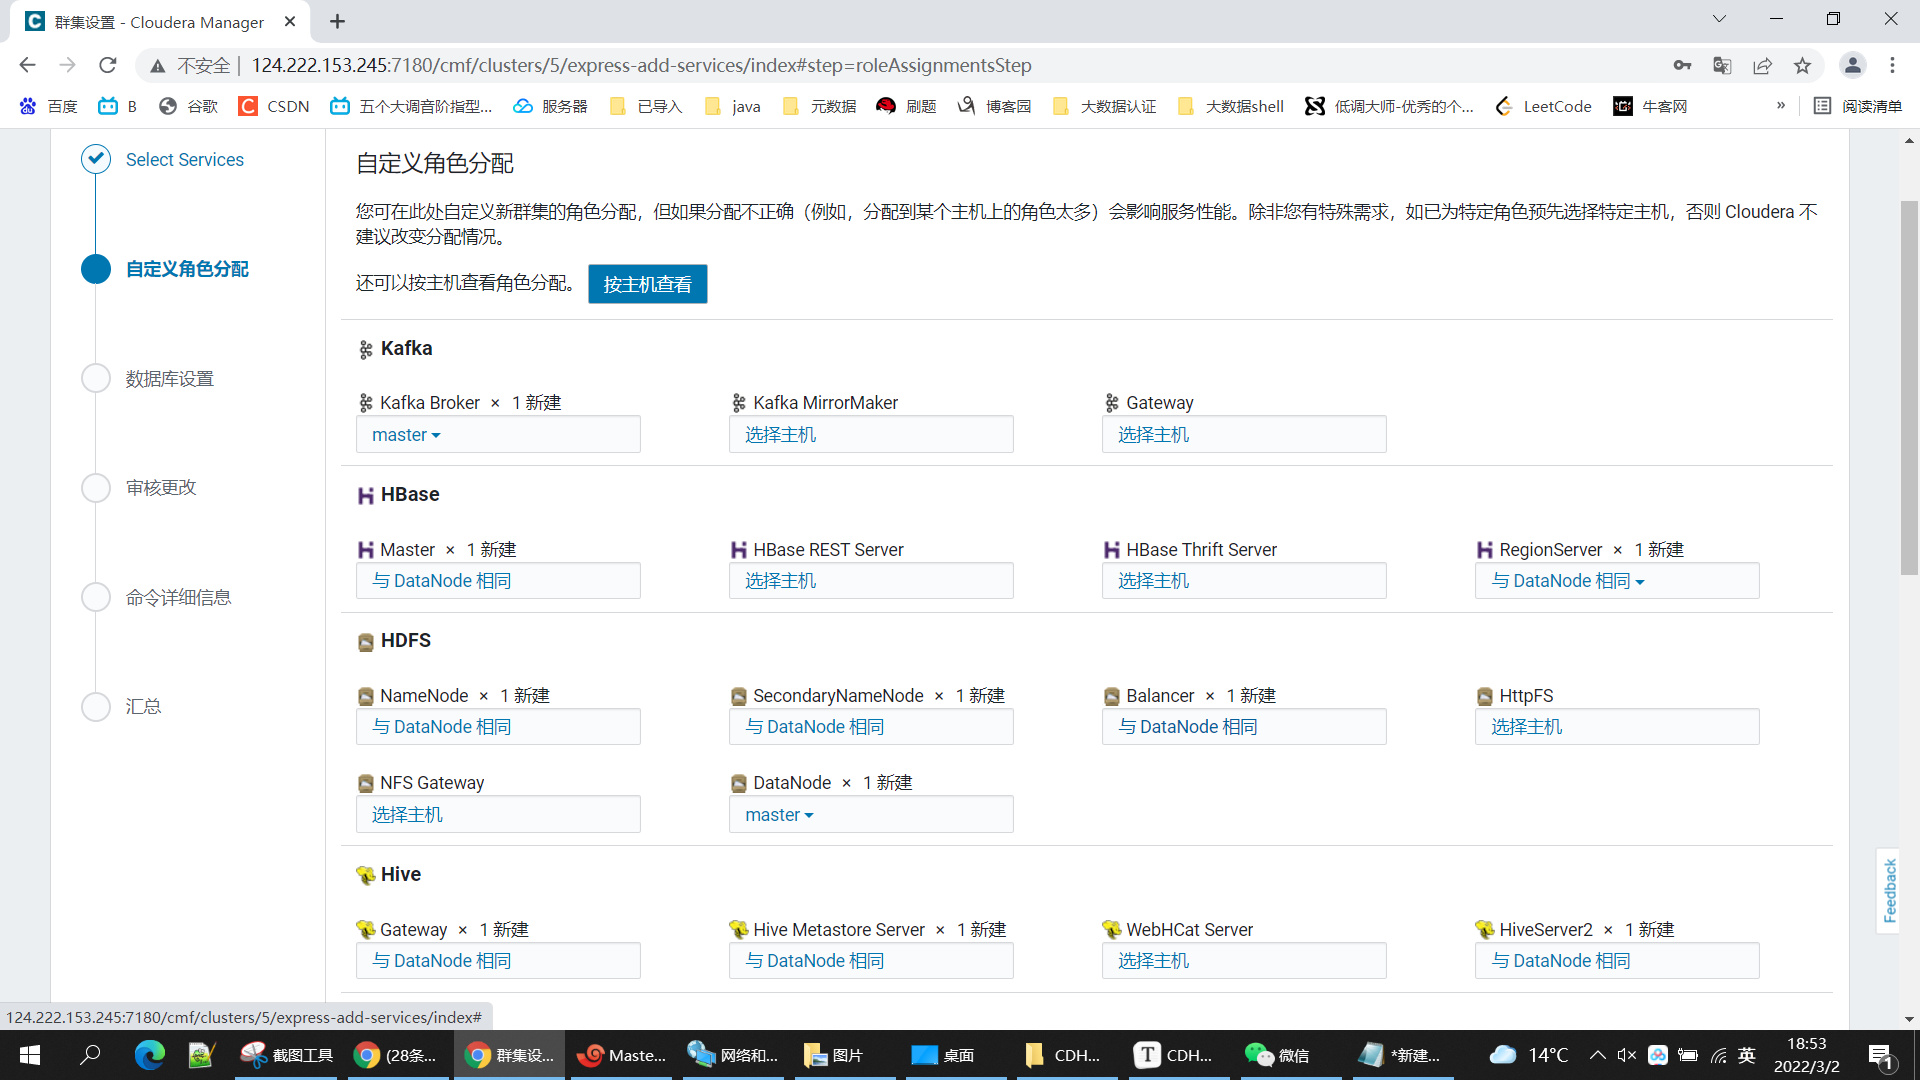Viewport: 1920px width, 1080px height.
Task: Click the 按主机查看 button
Action: (647, 284)
